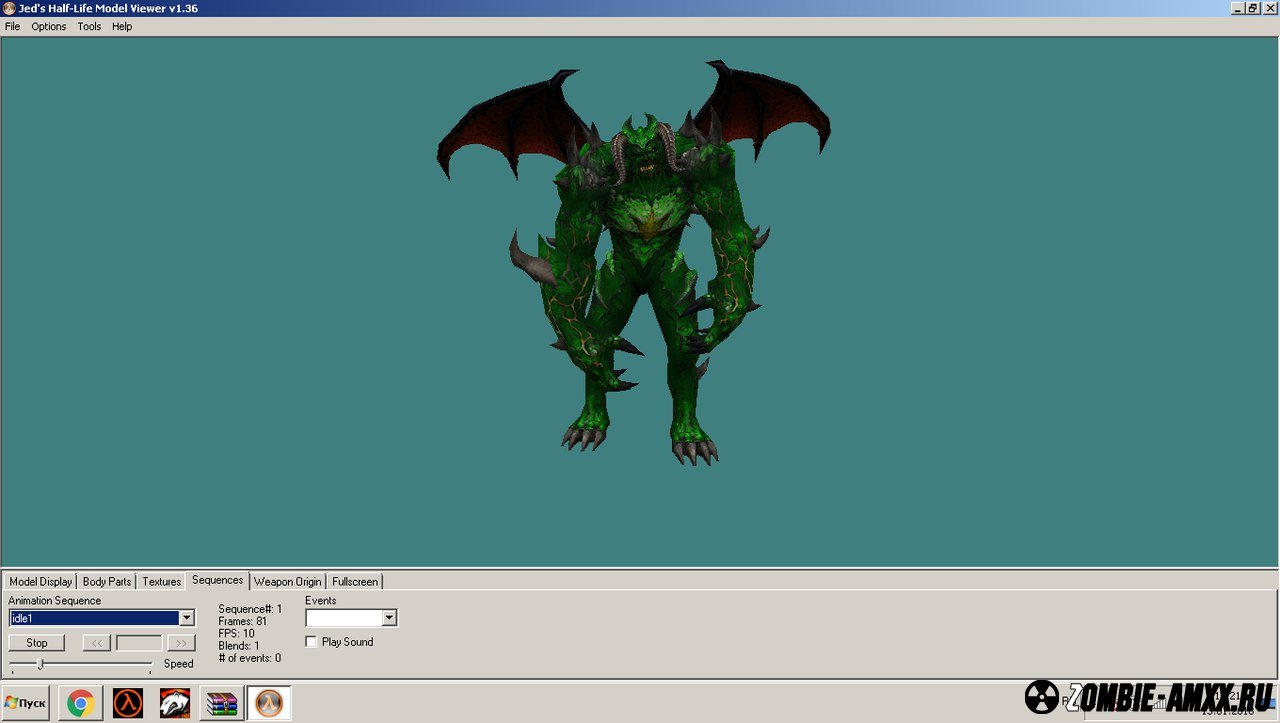
Task: Expand the Animation Sequence dropdown
Action: (x=186, y=619)
